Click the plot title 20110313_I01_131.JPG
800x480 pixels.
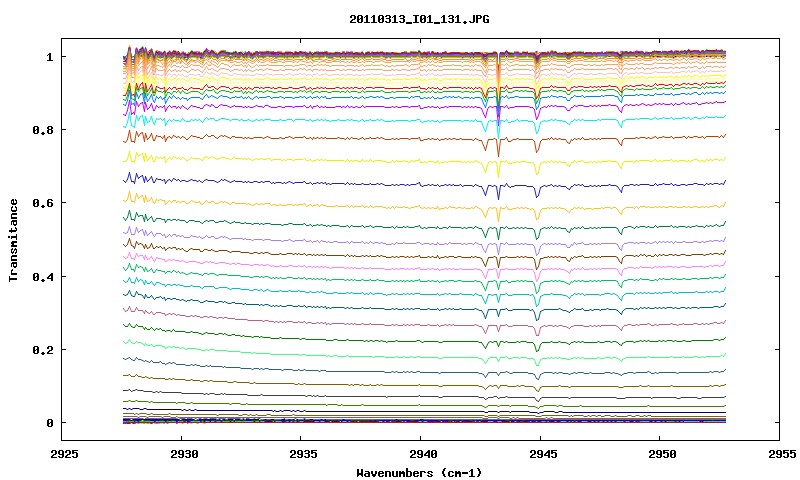coord(419,19)
